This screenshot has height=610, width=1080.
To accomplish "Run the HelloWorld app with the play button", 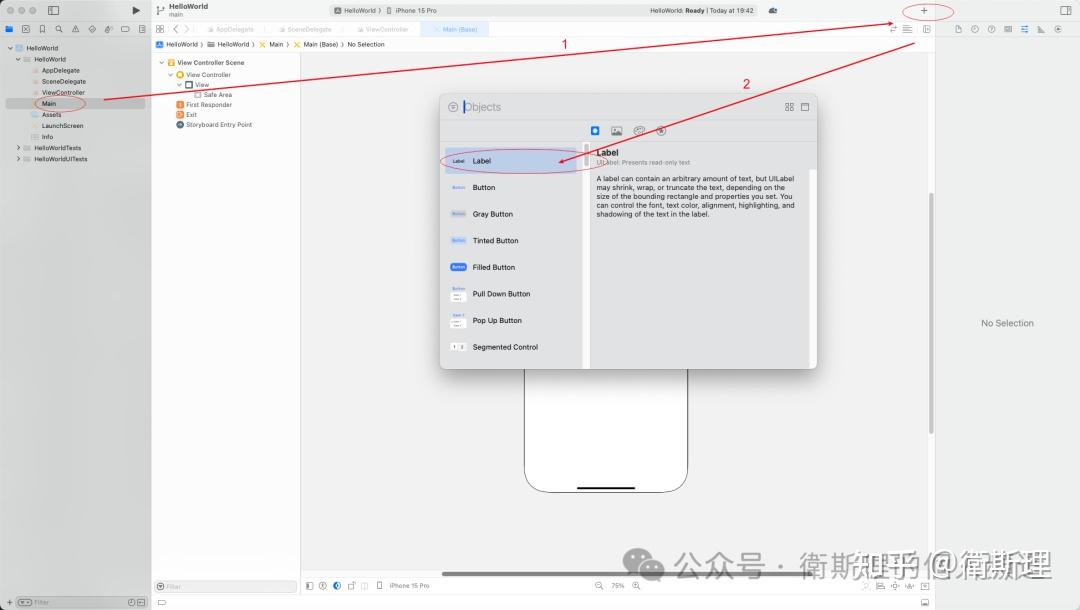I will (x=136, y=10).
